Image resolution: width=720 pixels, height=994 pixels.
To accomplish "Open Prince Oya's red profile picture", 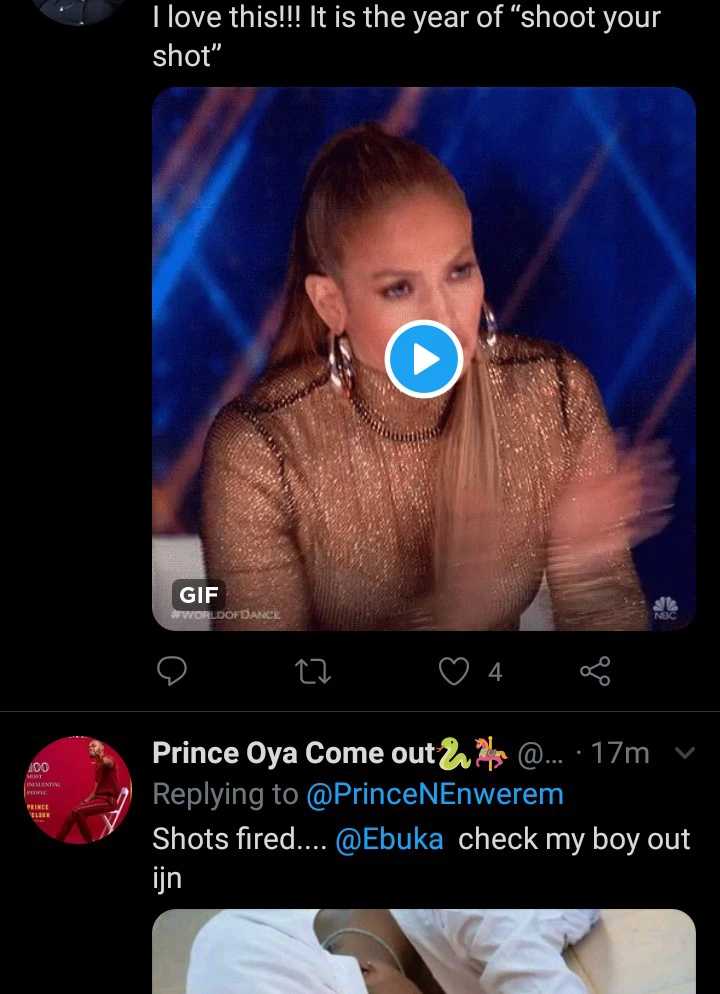I will pos(77,790).
